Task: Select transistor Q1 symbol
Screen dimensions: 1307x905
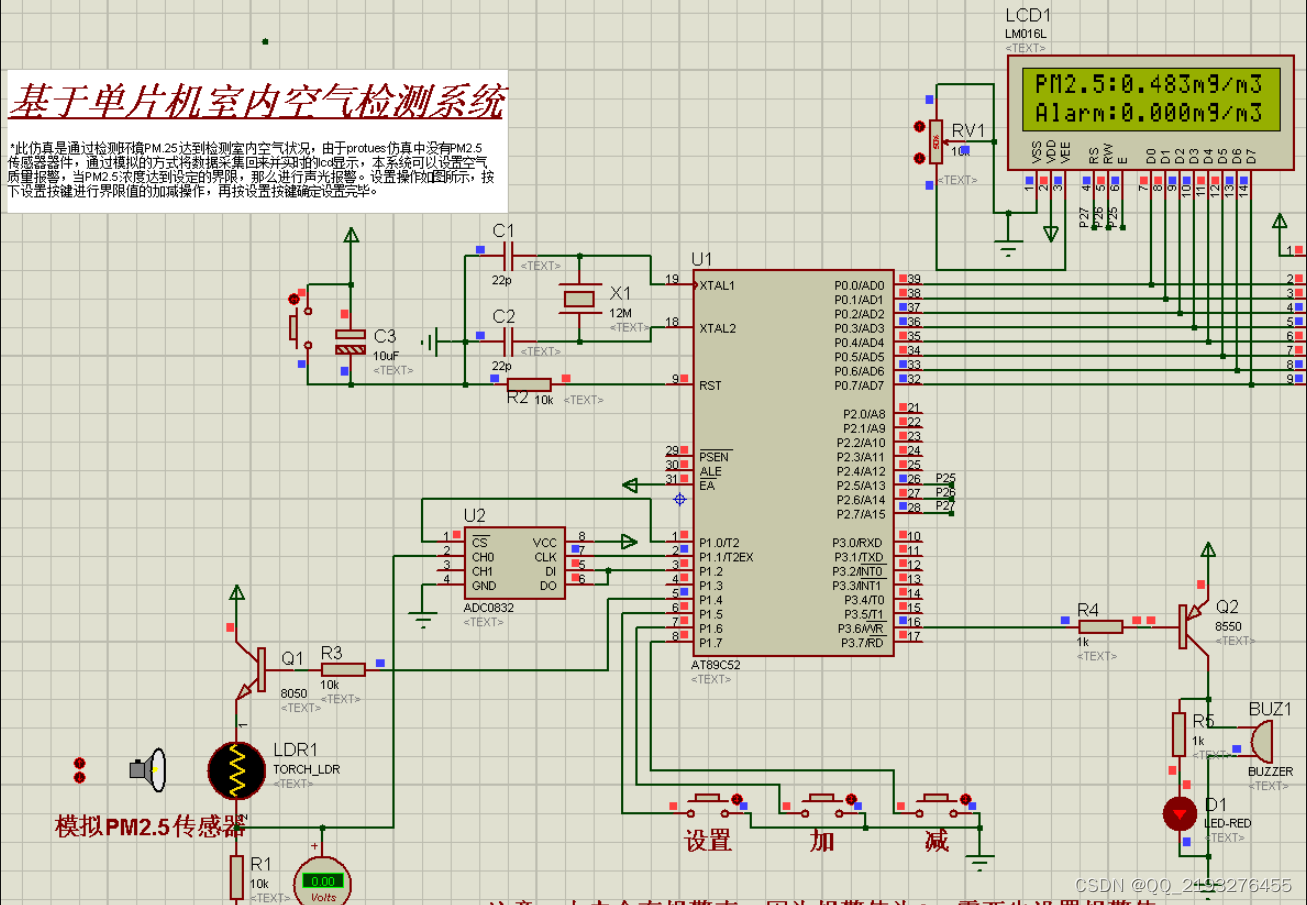Action: click(251, 671)
